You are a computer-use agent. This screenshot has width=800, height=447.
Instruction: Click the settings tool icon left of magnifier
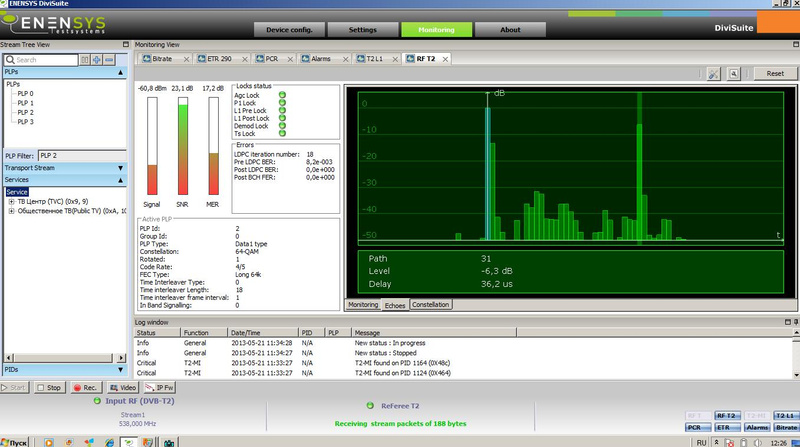[x=713, y=74]
